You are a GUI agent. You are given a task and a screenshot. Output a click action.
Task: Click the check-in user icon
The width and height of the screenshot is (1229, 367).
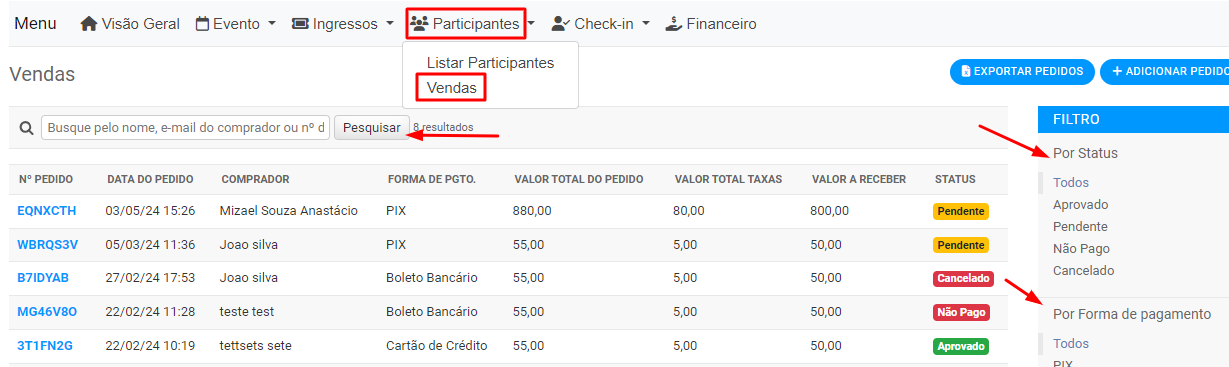pyautogui.click(x=560, y=23)
